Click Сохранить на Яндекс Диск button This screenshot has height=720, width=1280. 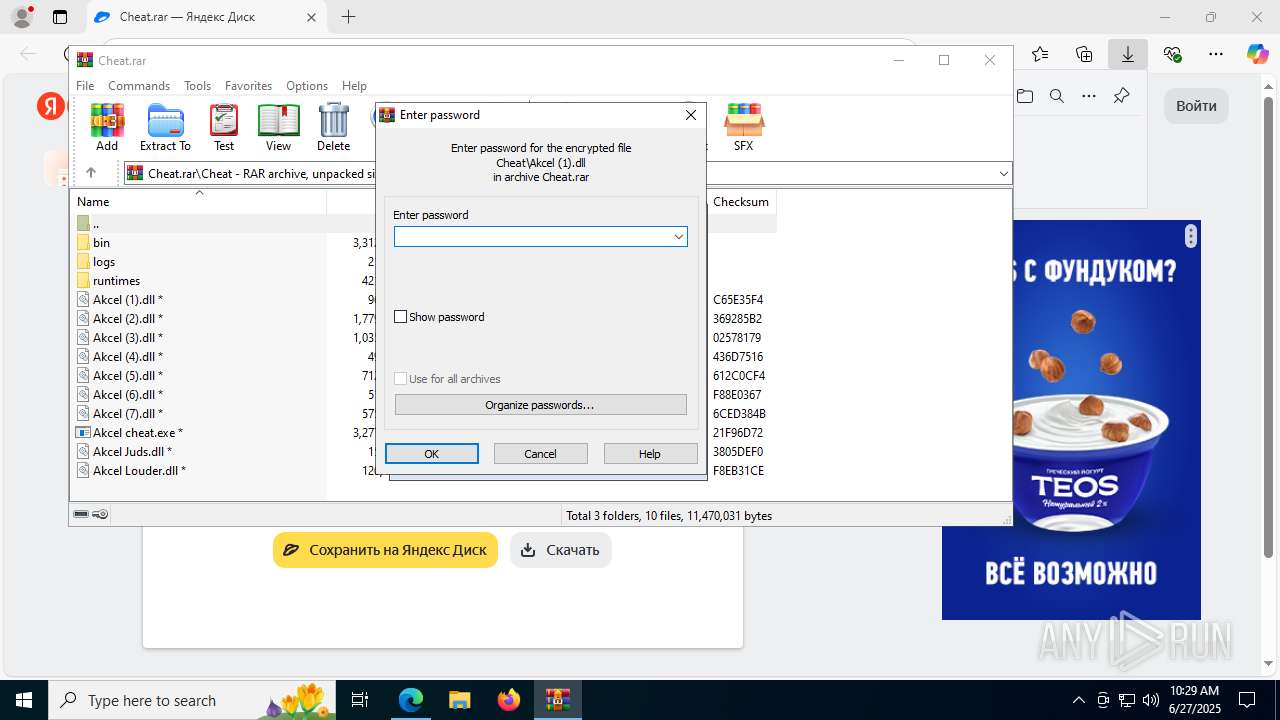pyautogui.click(x=385, y=550)
